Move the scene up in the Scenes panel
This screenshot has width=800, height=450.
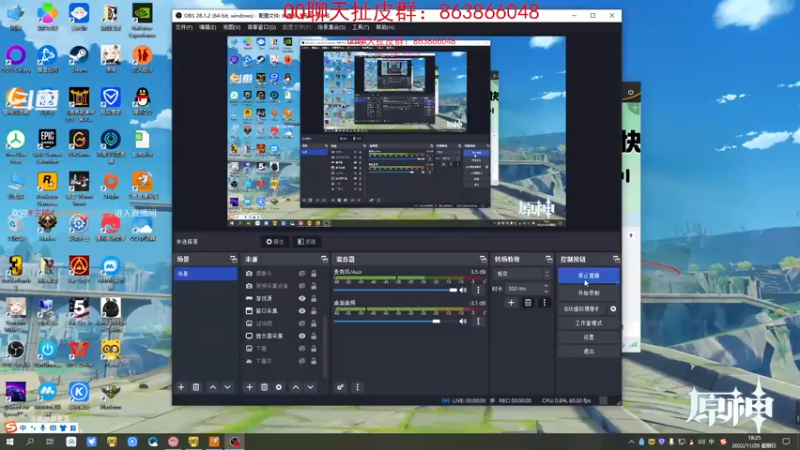tap(213, 387)
